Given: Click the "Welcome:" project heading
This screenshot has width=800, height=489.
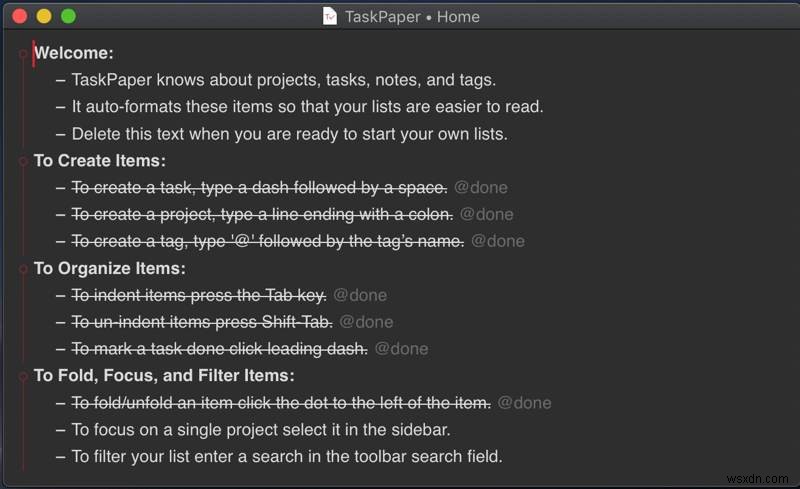Looking at the screenshot, I should (74, 53).
